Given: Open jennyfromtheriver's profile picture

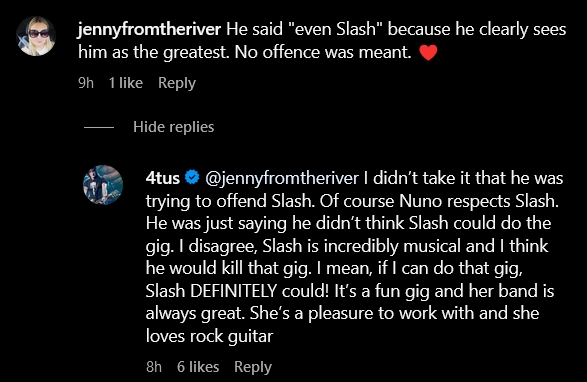Looking at the screenshot, I should pos(36,36).
